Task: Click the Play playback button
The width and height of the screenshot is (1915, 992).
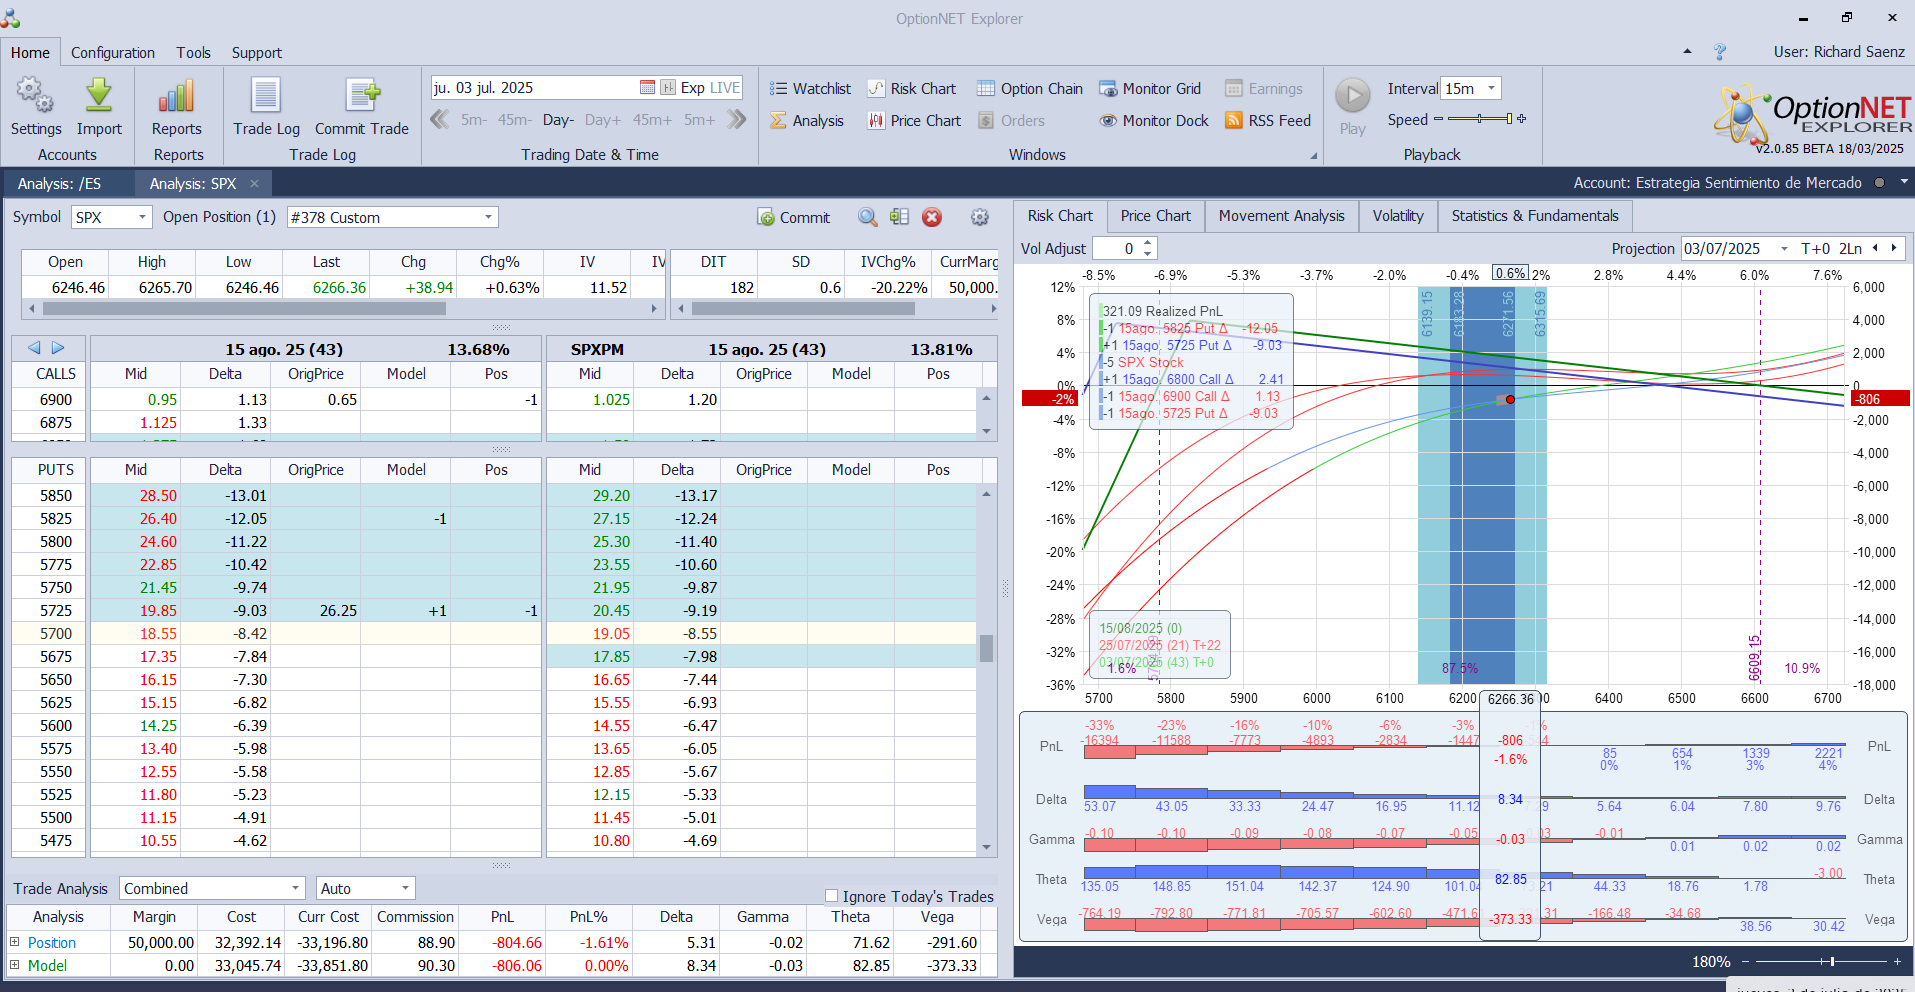Action: pyautogui.click(x=1353, y=107)
